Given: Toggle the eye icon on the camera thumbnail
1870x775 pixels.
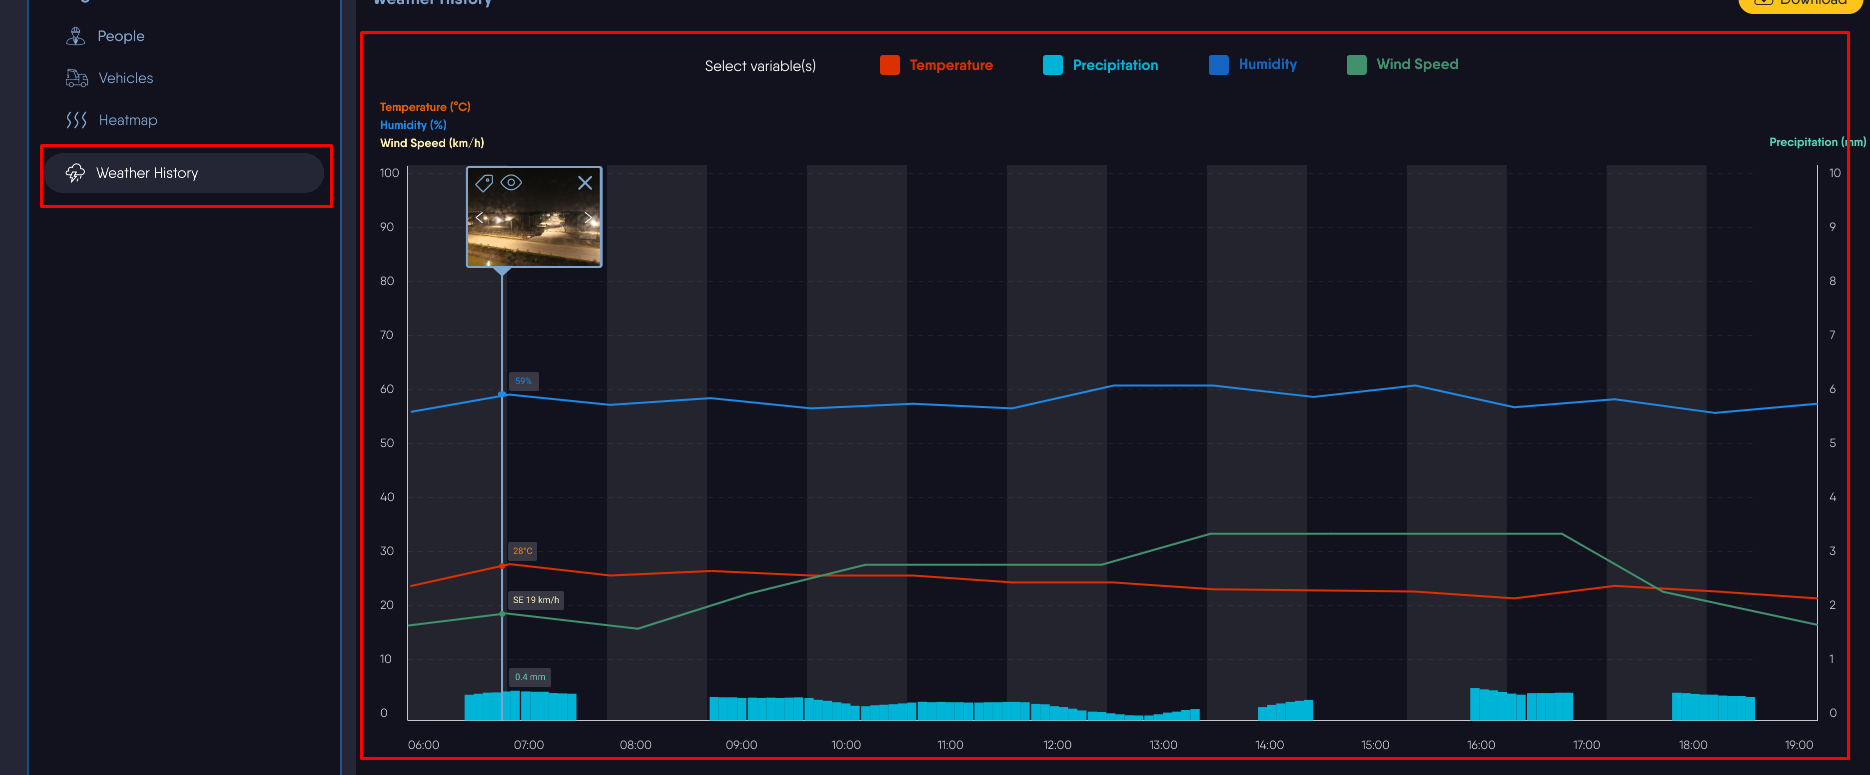Looking at the screenshot, I should (511, 182).
